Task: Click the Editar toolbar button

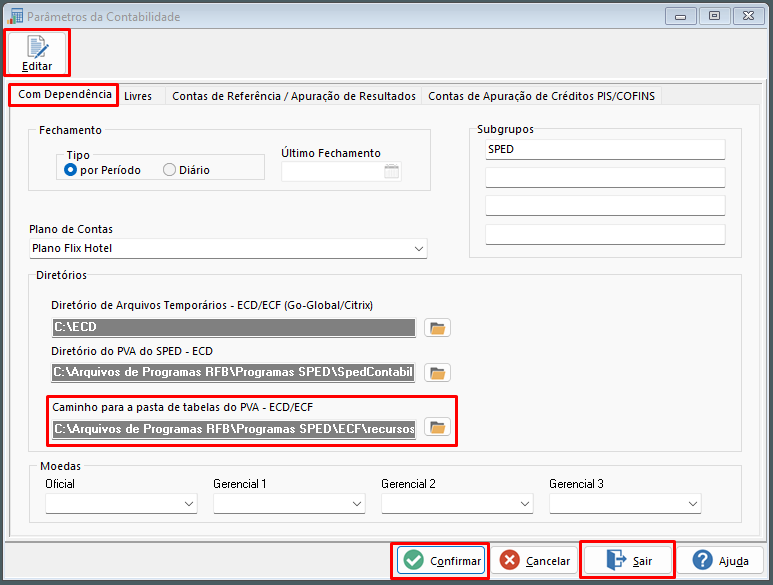Action: pyautogui.click(x=37, y=53)
